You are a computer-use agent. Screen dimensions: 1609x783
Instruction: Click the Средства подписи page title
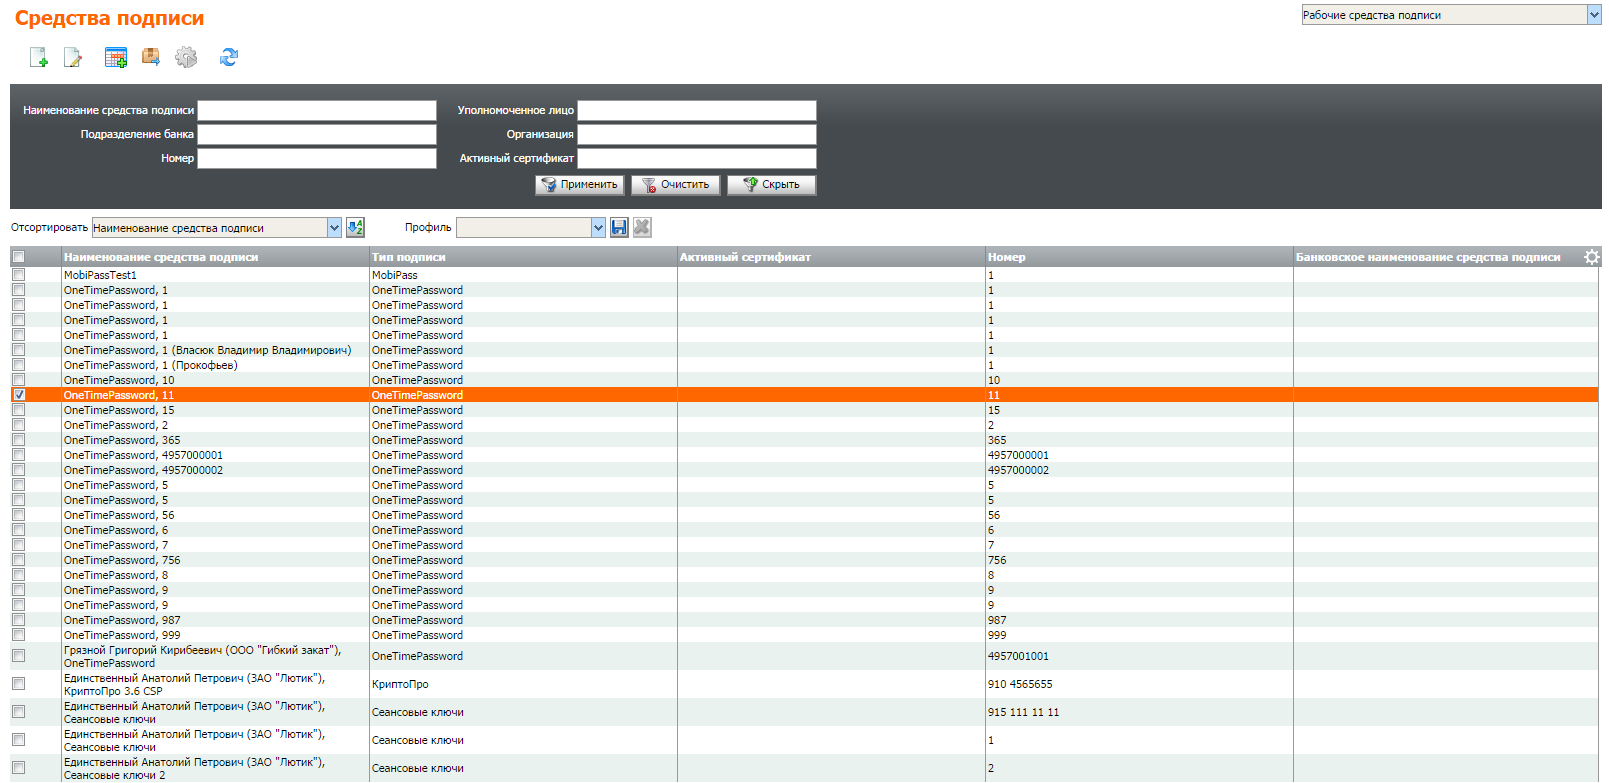pos(109,18)
